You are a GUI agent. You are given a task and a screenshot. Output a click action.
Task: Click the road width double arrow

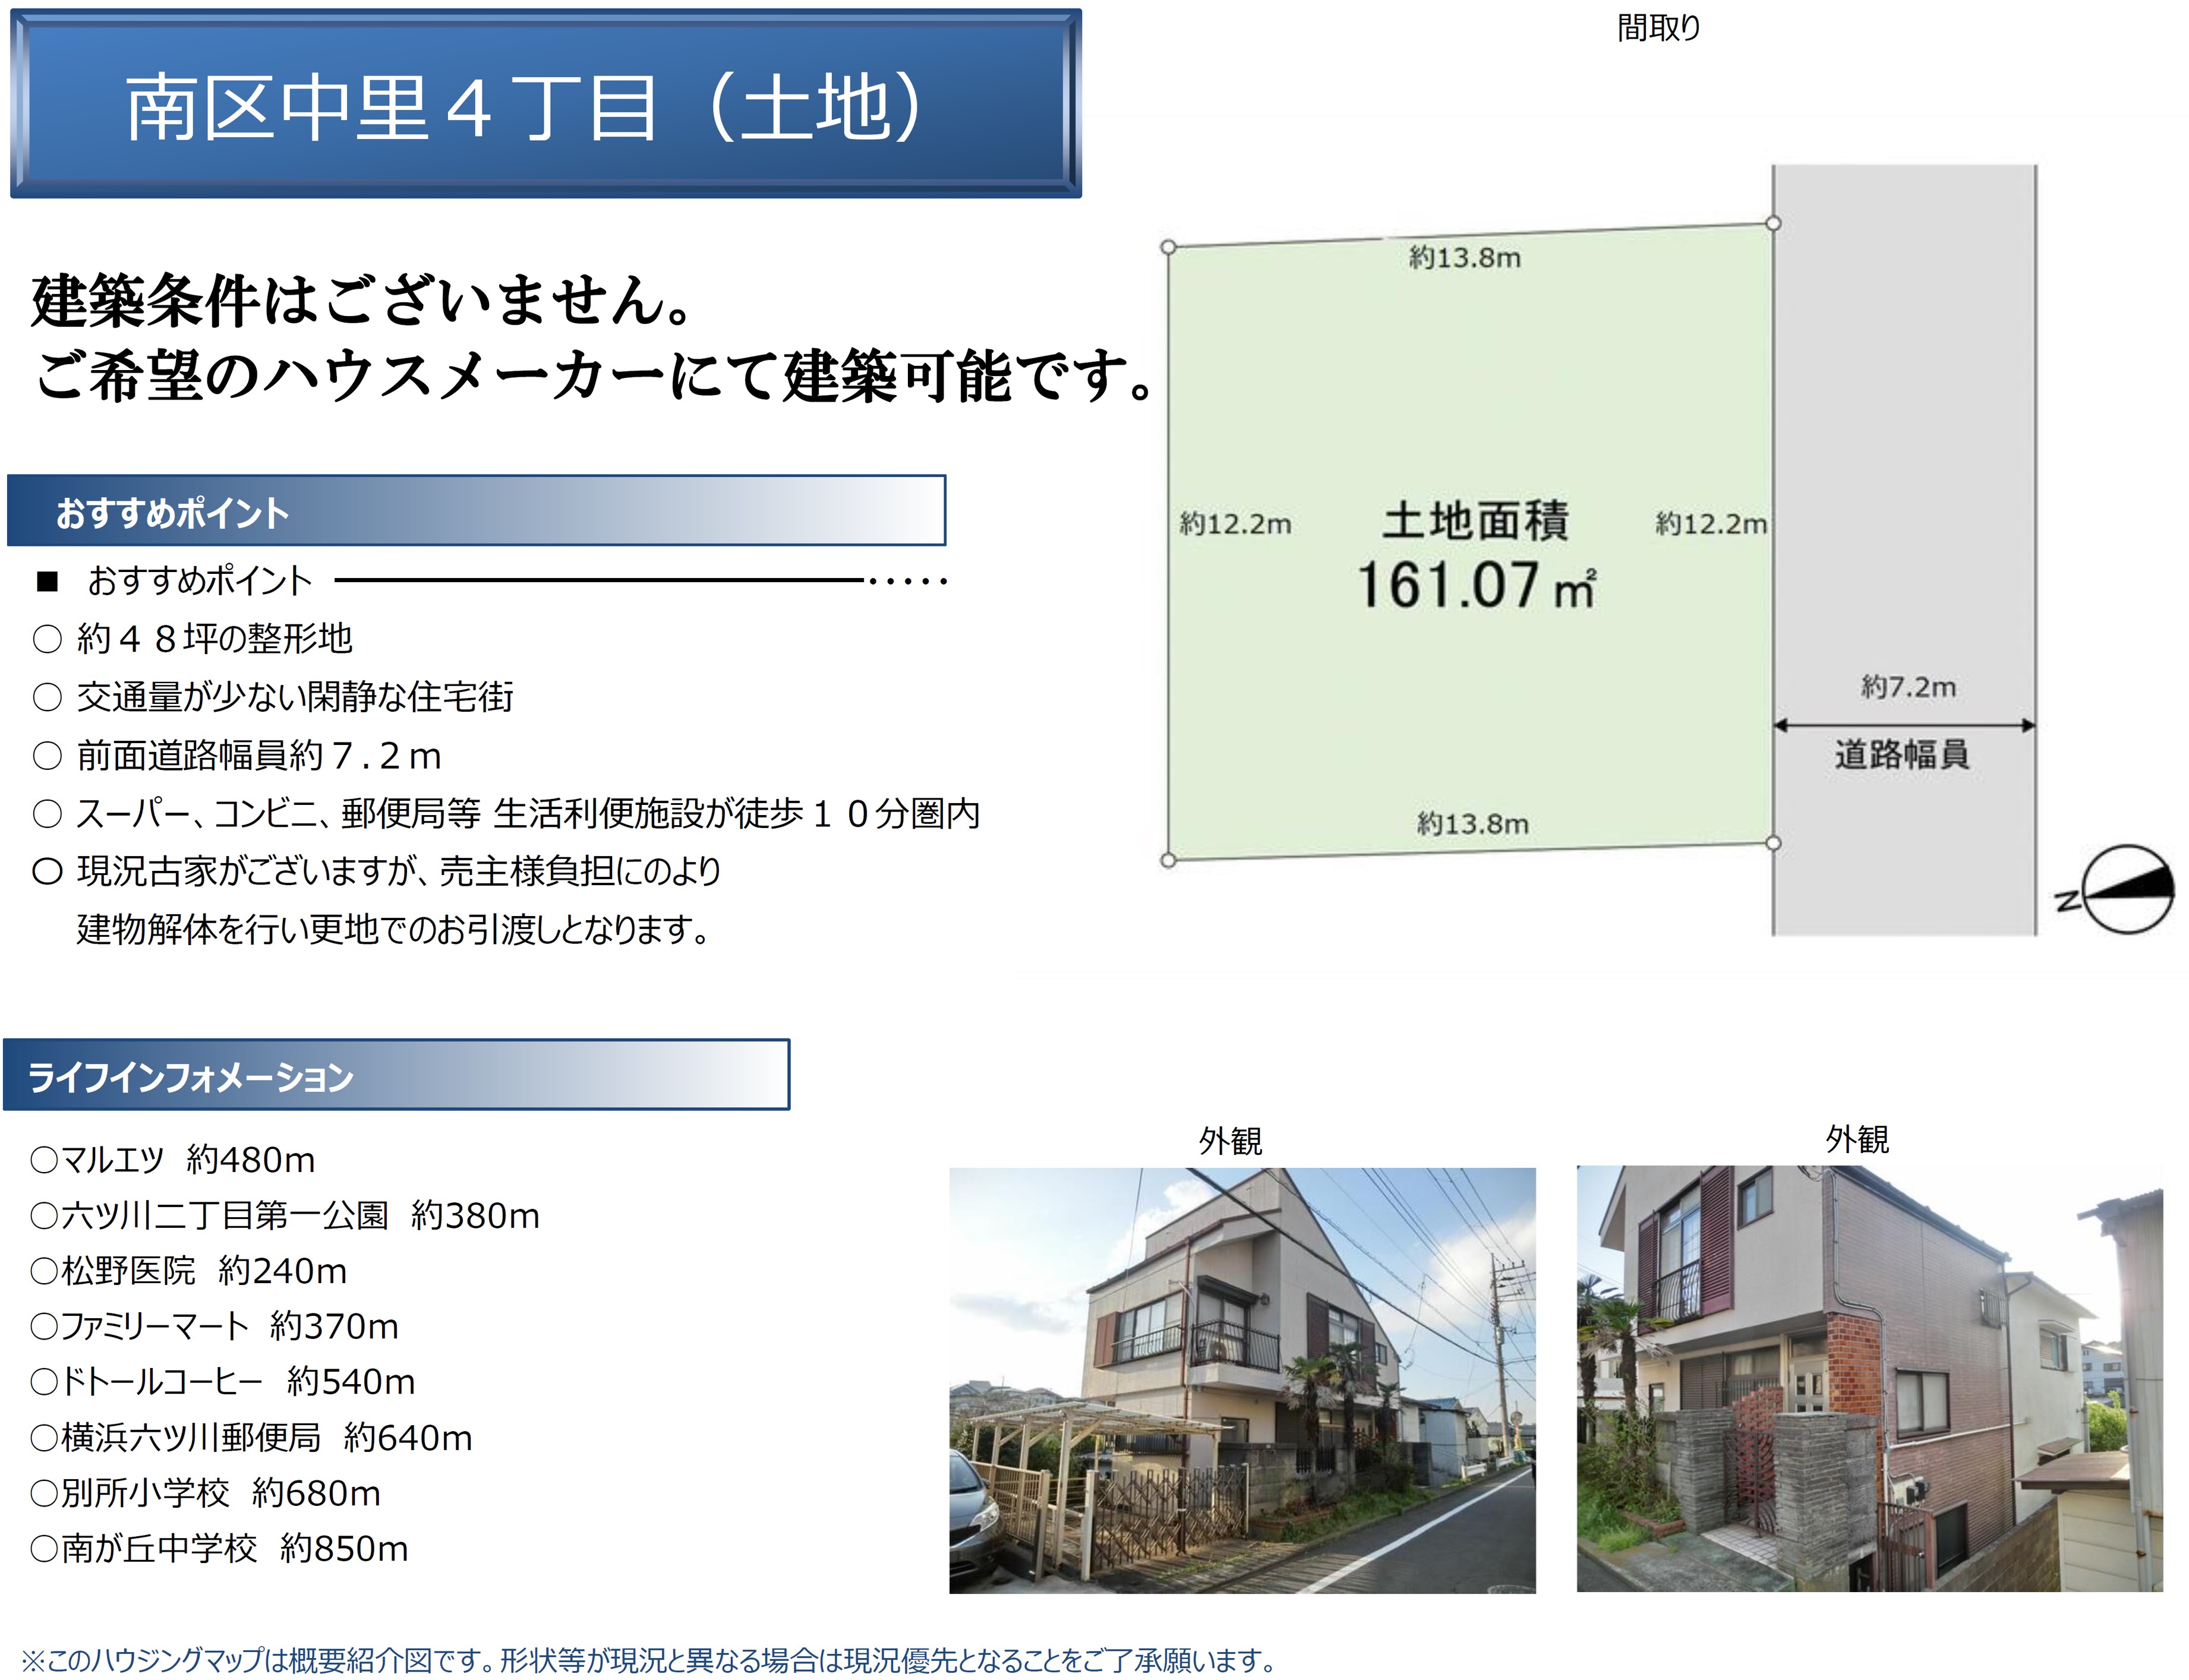point(1903,725)
